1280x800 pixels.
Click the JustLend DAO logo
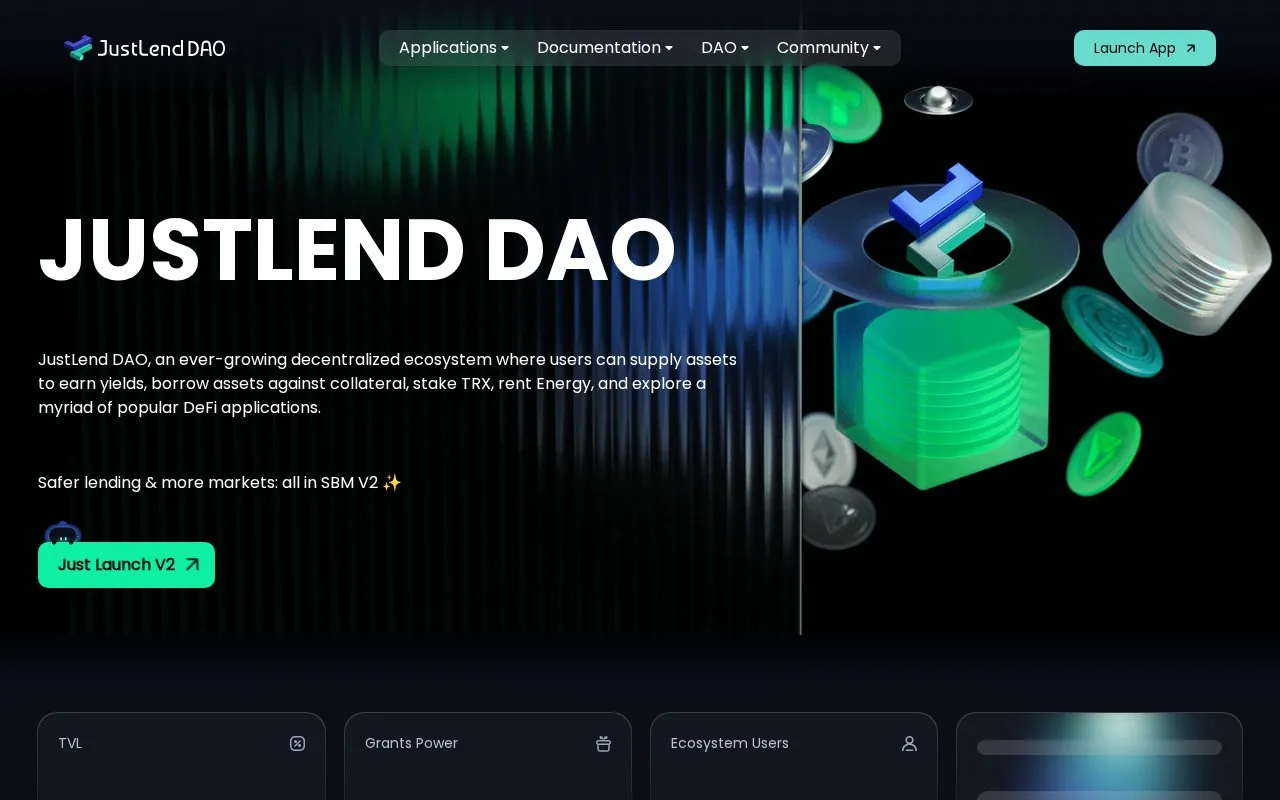click(x=145, y=48)
